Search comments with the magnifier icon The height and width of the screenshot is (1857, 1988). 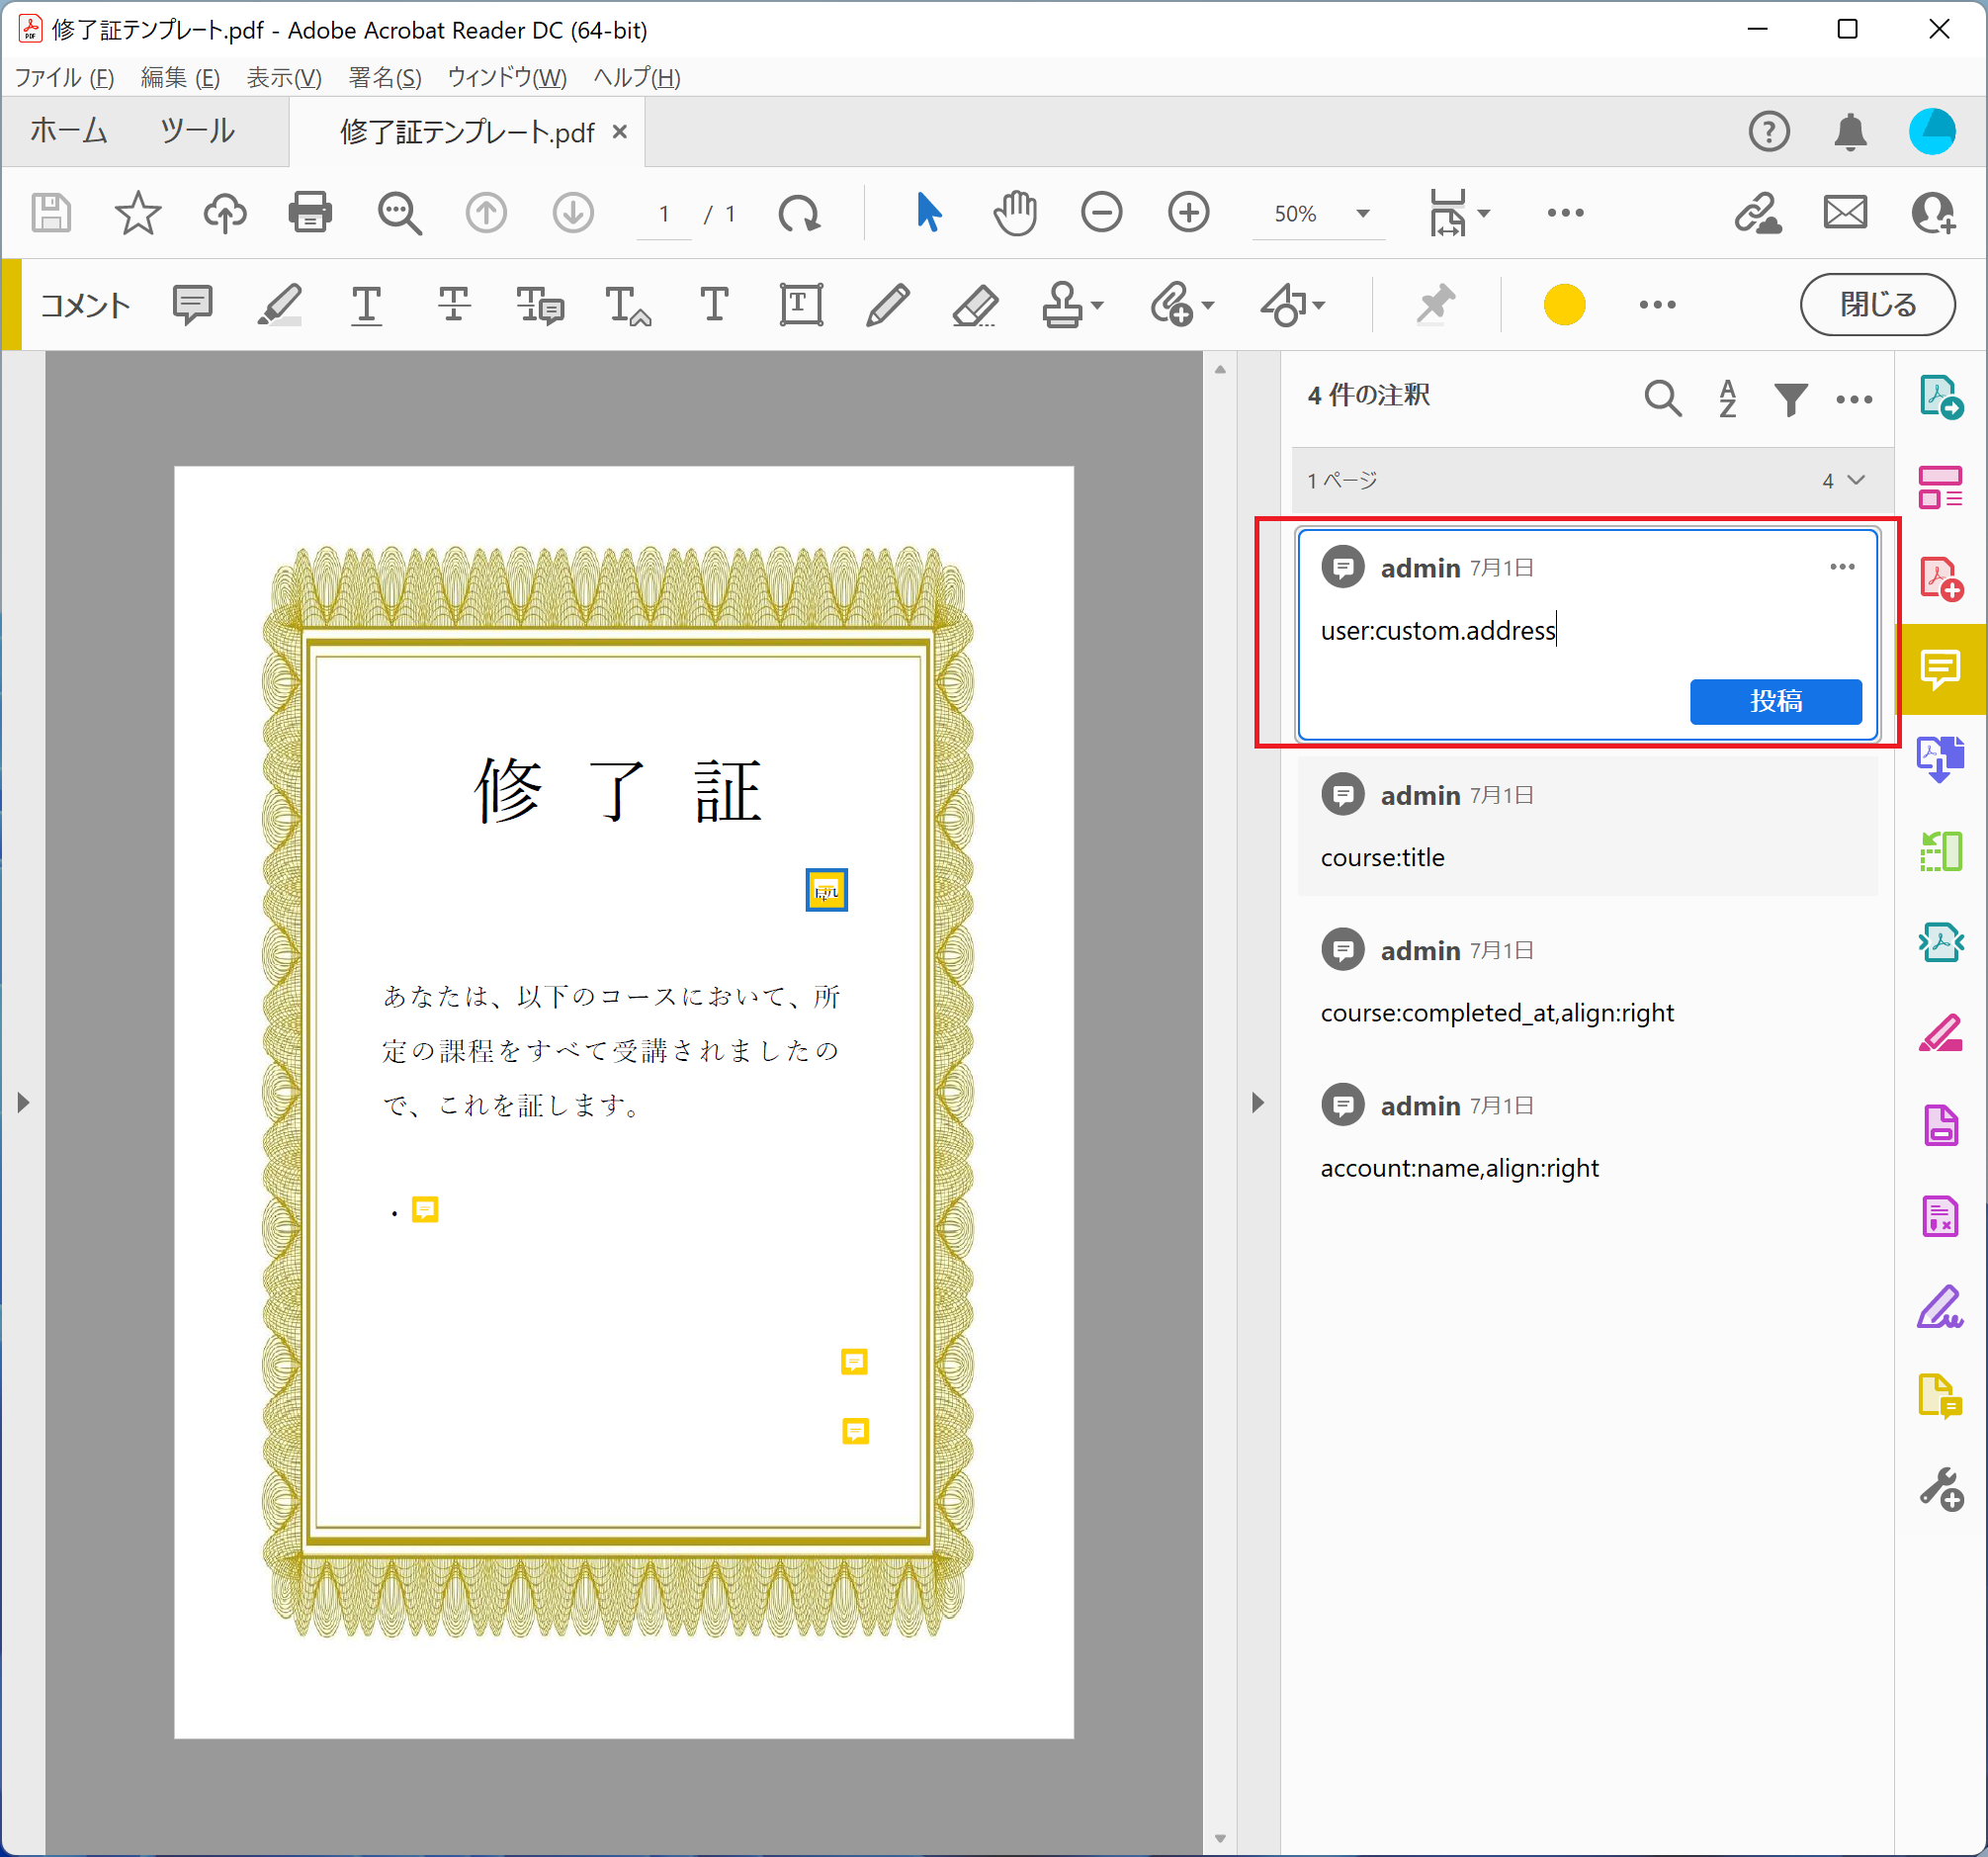1662,398
